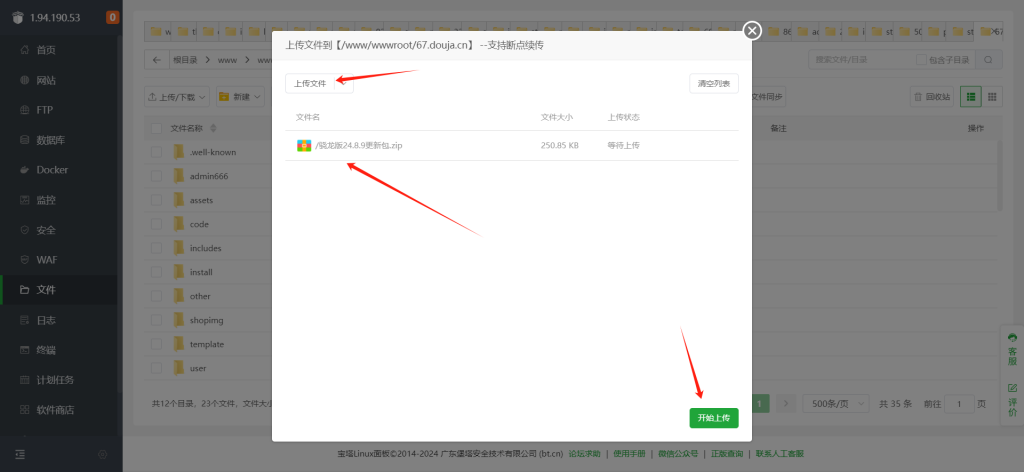This screenshot has width=1024, height=472.
Task: Click the 上传文件 button in dialog
Action: point(310,84)
